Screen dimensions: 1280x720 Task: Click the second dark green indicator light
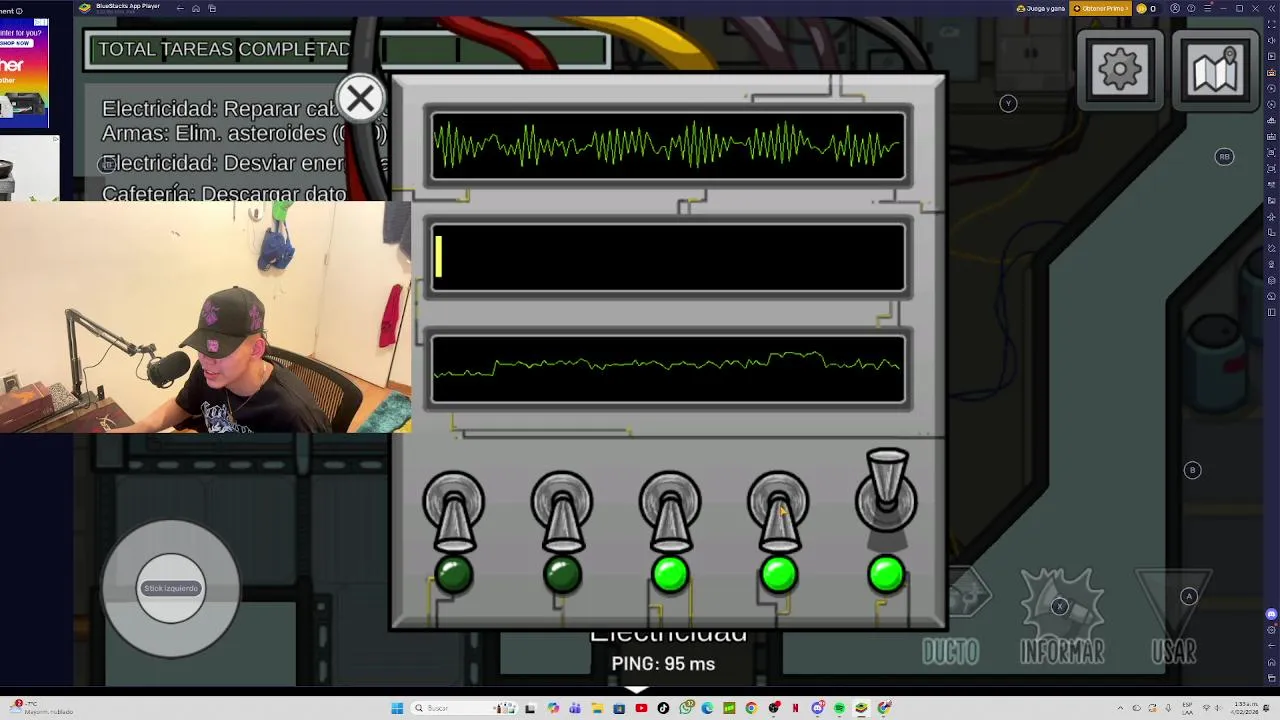pos(562,575)
